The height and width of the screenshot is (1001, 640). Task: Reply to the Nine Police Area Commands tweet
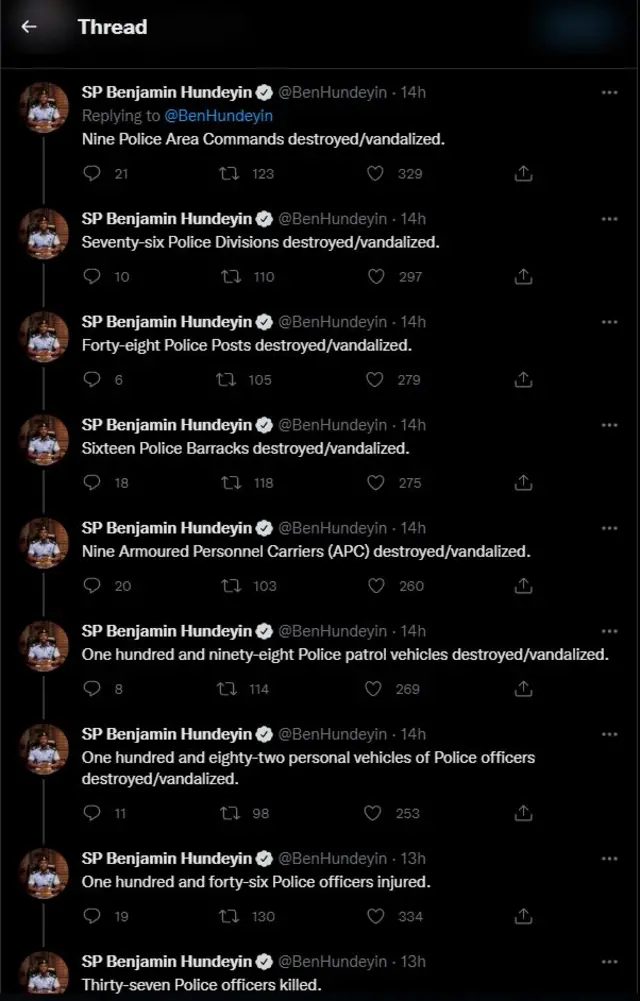(x=93, y=173)
